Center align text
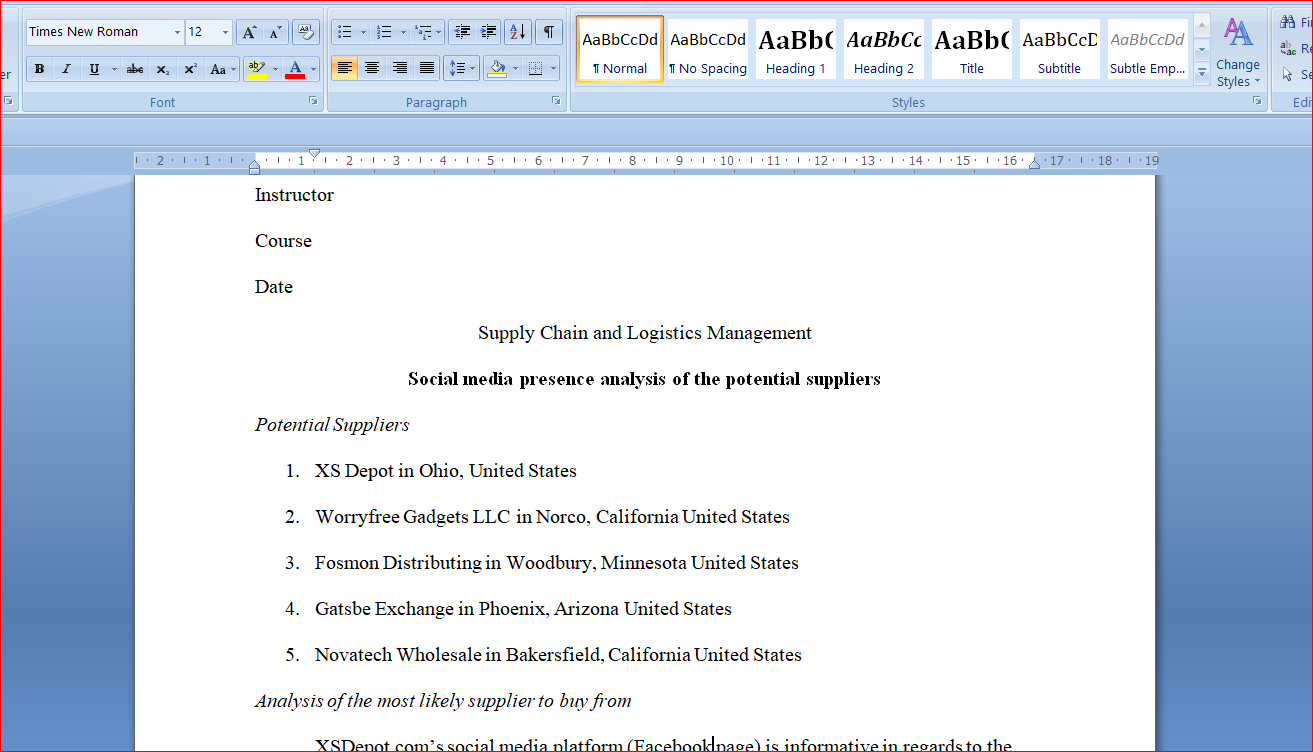 coord(372,68)
